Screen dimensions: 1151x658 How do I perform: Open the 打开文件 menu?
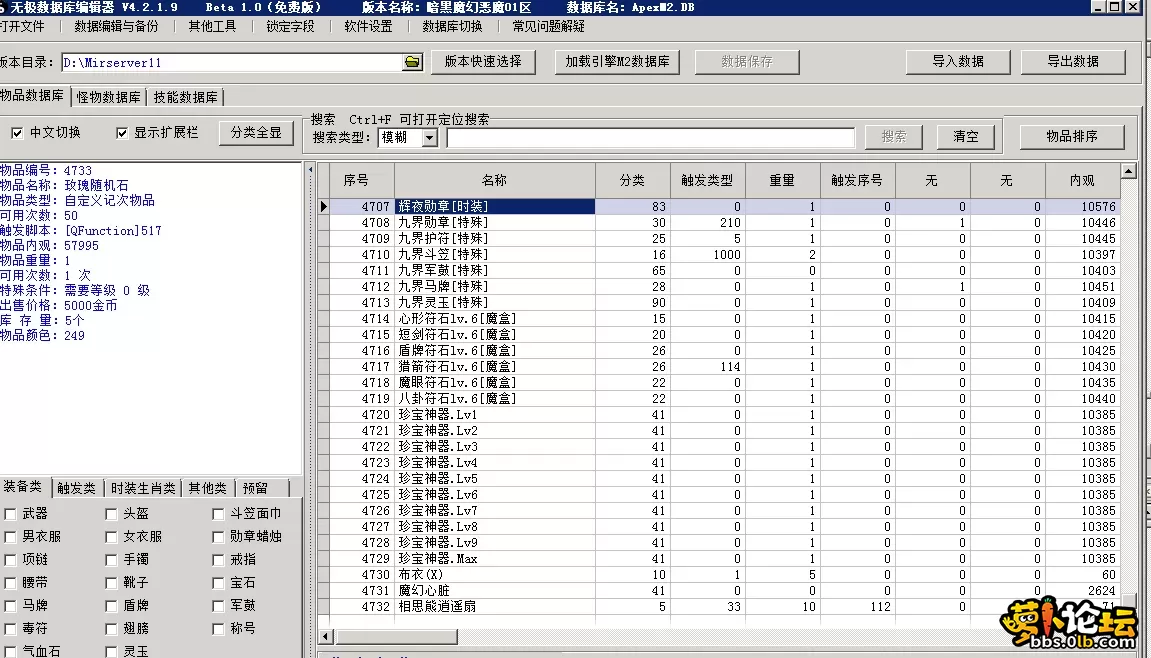tap(21, 26)
